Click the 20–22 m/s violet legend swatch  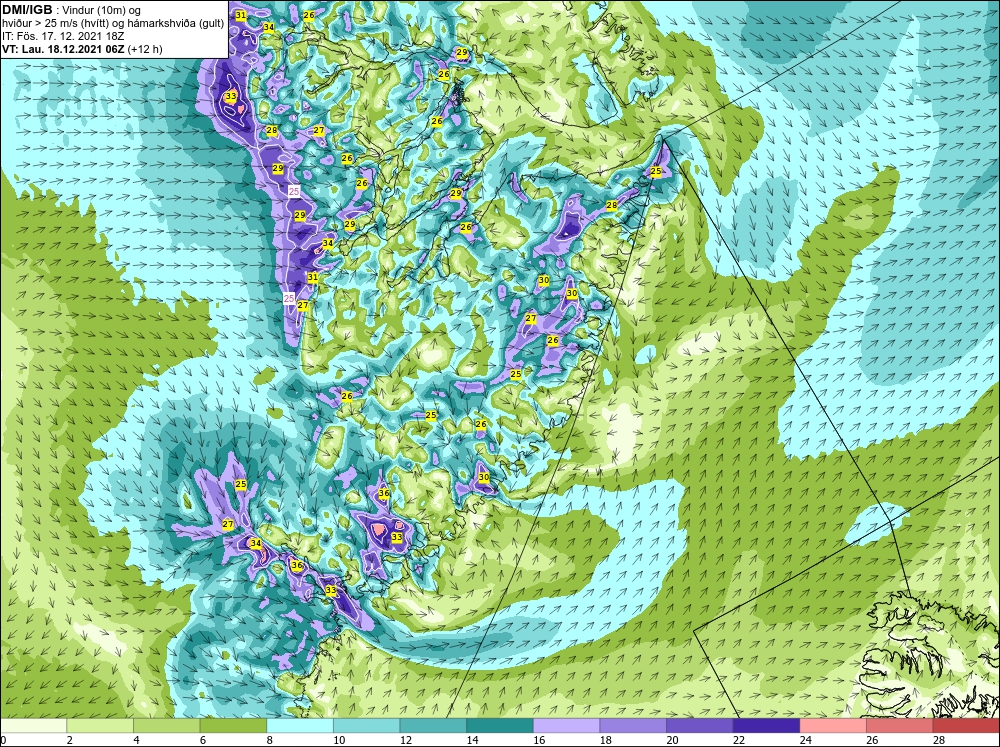[700, 726]
